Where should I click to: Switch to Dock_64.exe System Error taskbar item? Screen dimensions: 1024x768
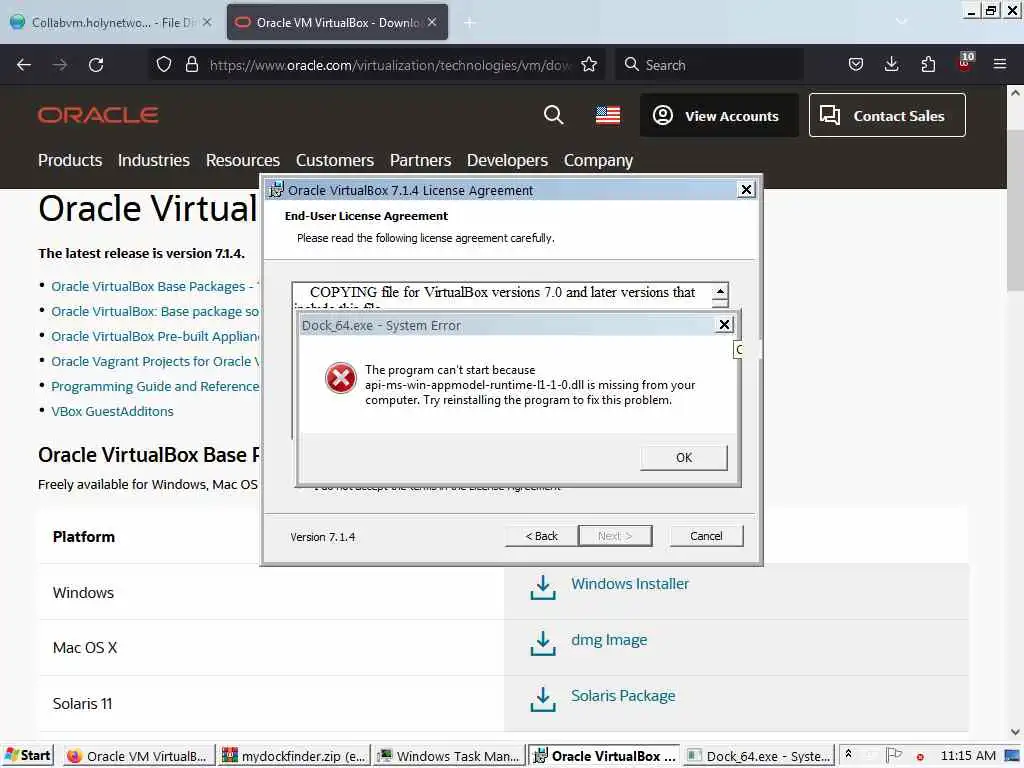[x=760, y=756]
